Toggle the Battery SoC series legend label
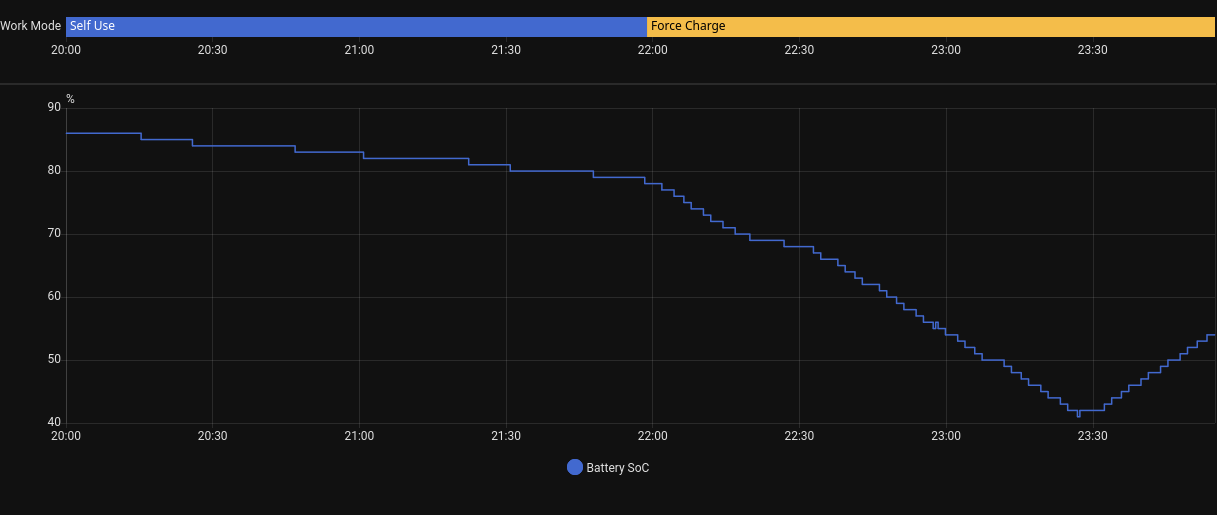This screenshot has height=515, width=1217. (617, 468)
